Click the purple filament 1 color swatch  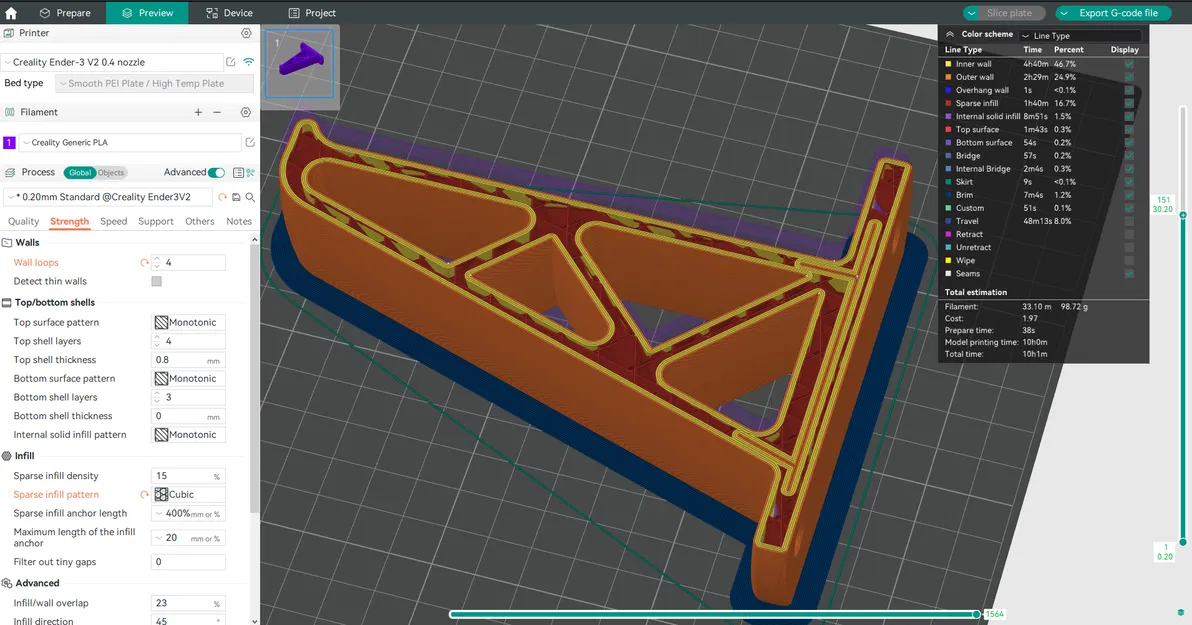pos(9,142)
